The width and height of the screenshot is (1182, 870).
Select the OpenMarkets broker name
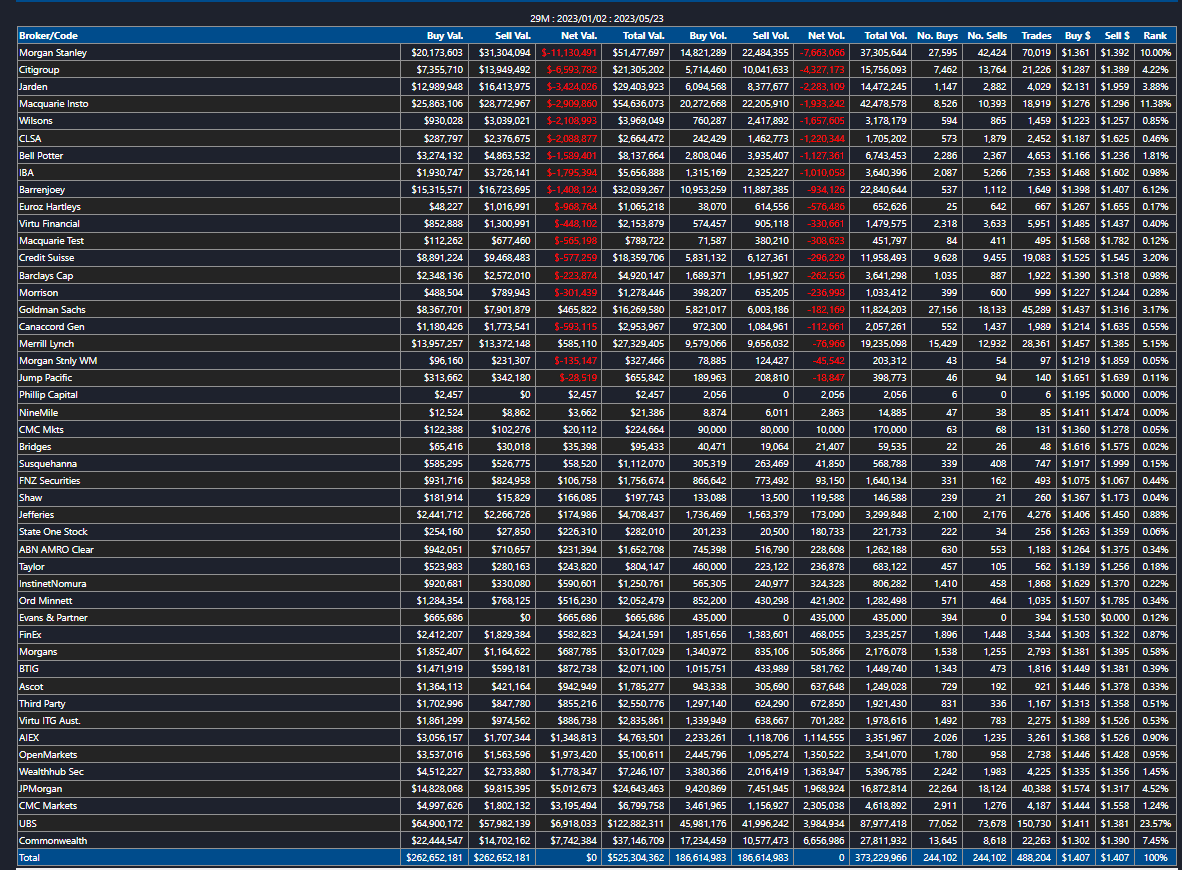pyautogui.click(x=47, y=755)
